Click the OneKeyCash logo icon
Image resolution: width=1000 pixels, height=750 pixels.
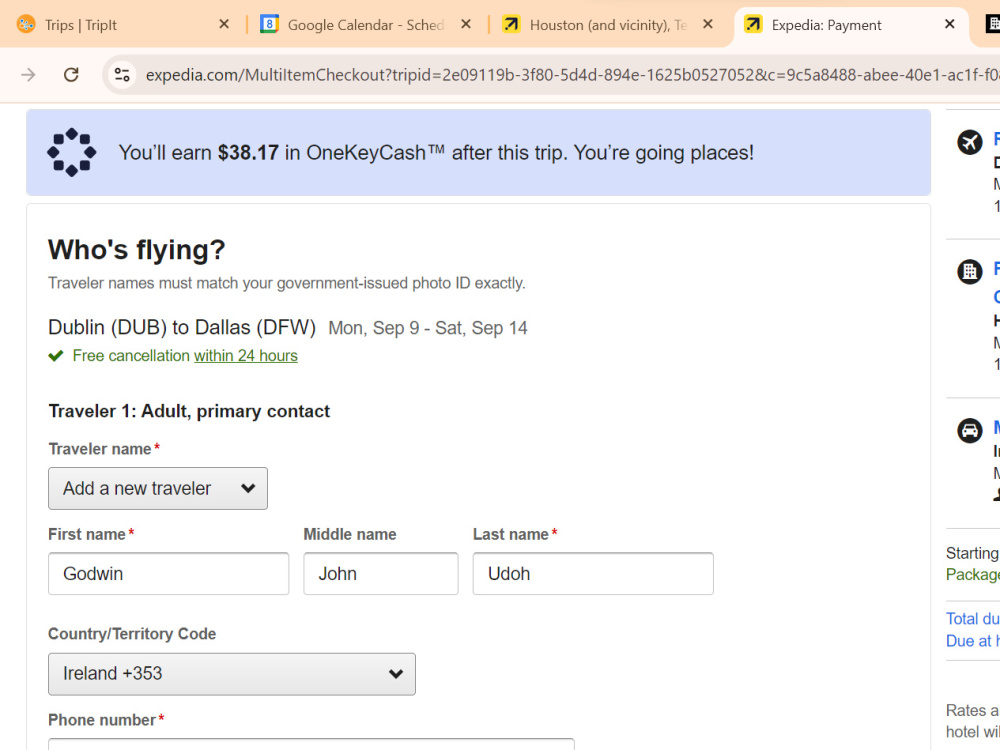coord(71,152)
